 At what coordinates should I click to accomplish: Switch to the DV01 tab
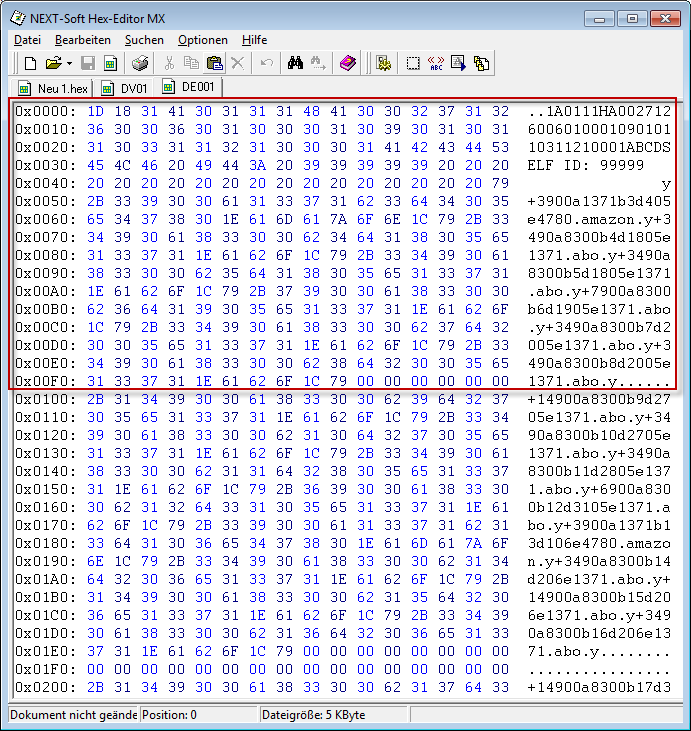(x=126, y=88)
